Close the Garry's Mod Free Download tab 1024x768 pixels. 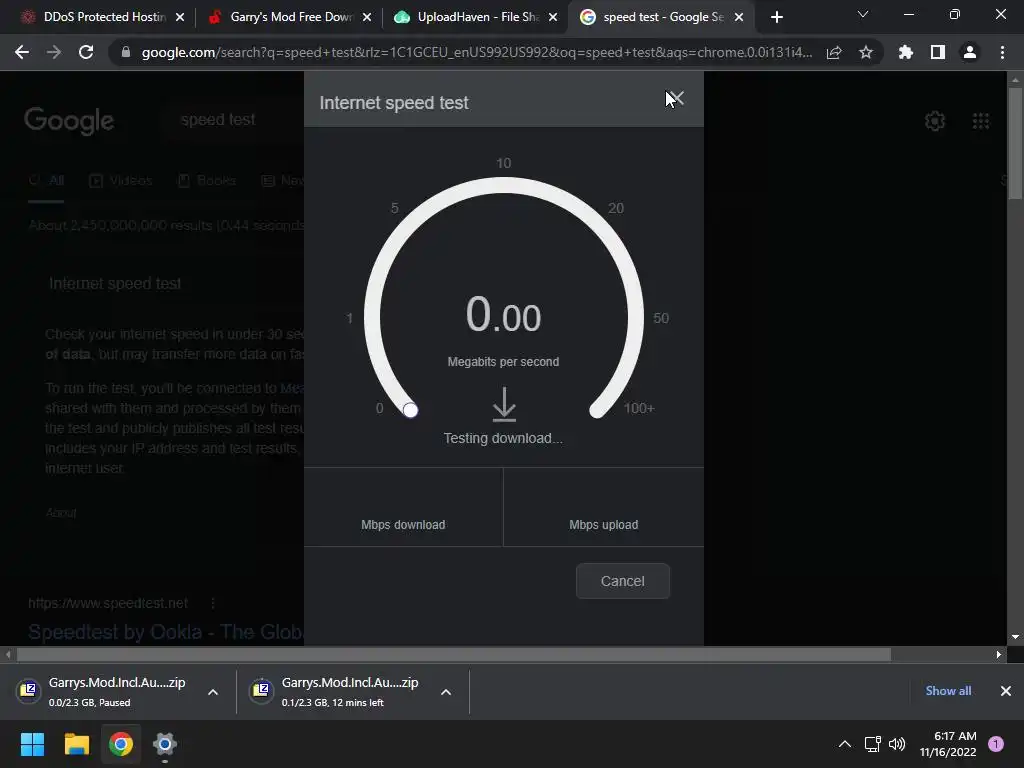(x=367, y=17)
